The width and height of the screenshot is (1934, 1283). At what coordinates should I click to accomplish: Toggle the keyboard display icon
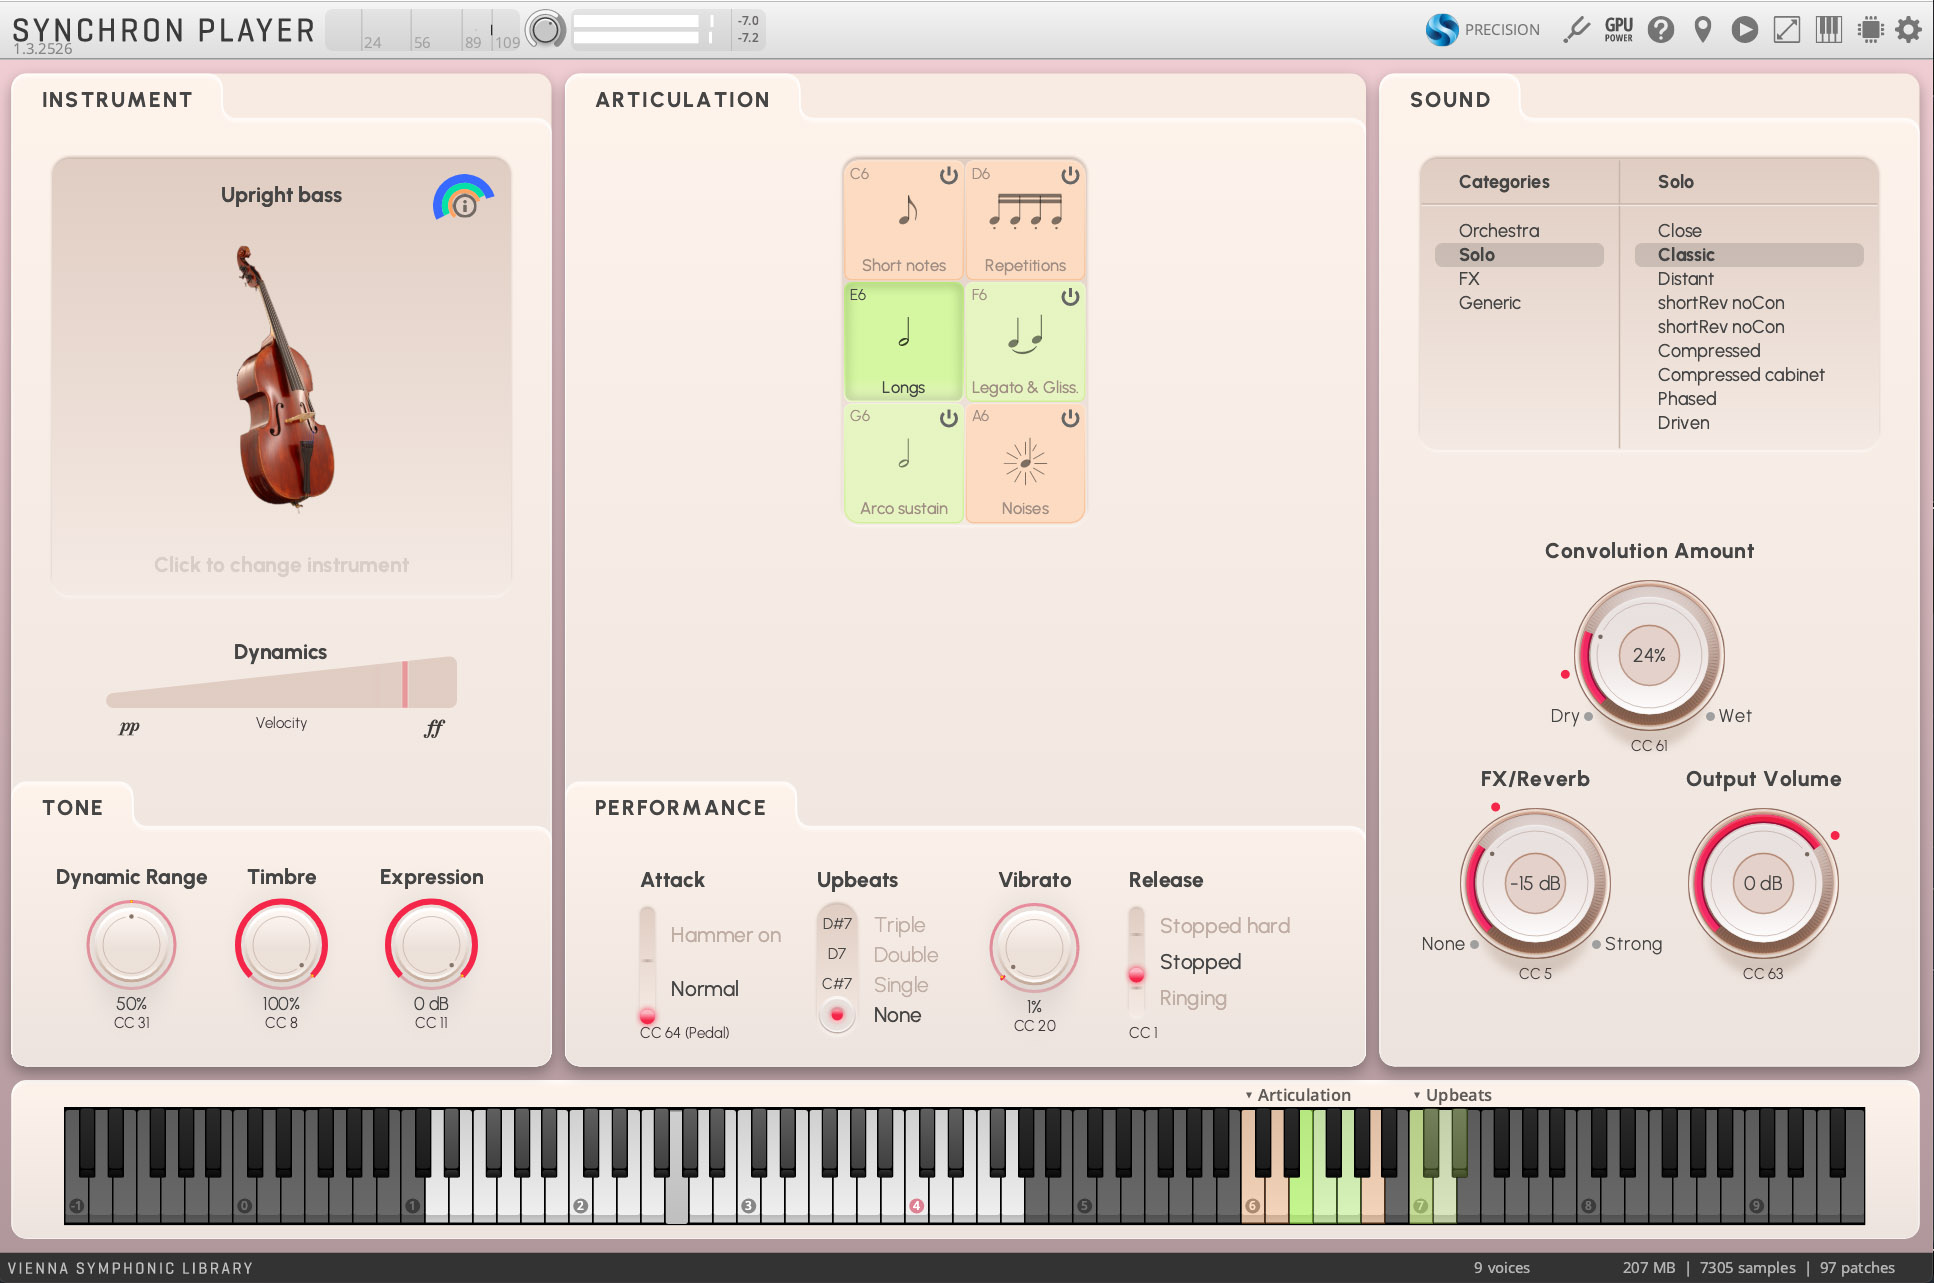(1829, 30)
